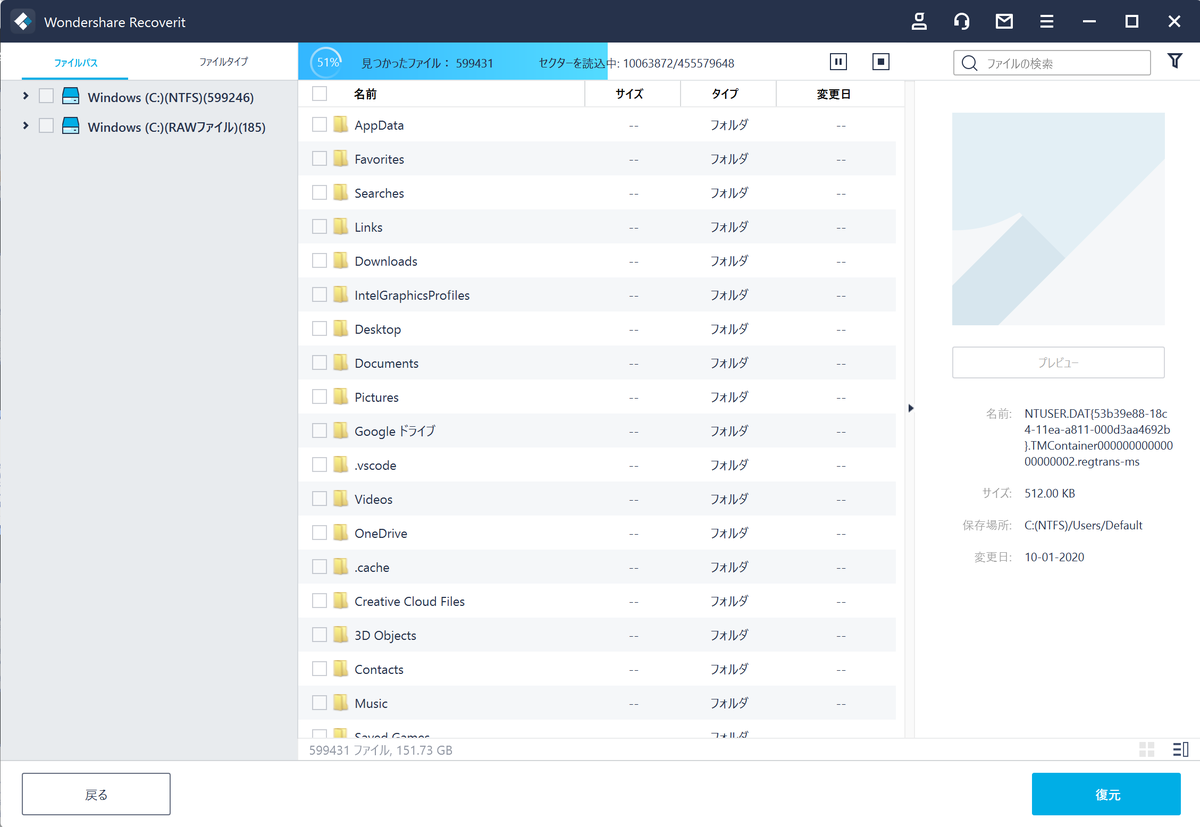
Task: Expand the Windows (C:)(NTFS) tree node
Action: 24,96
